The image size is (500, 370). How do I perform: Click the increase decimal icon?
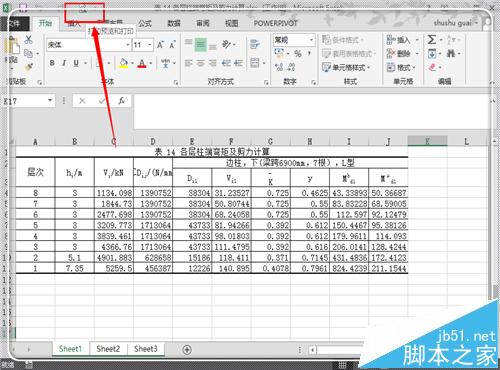tap(279, 67)
